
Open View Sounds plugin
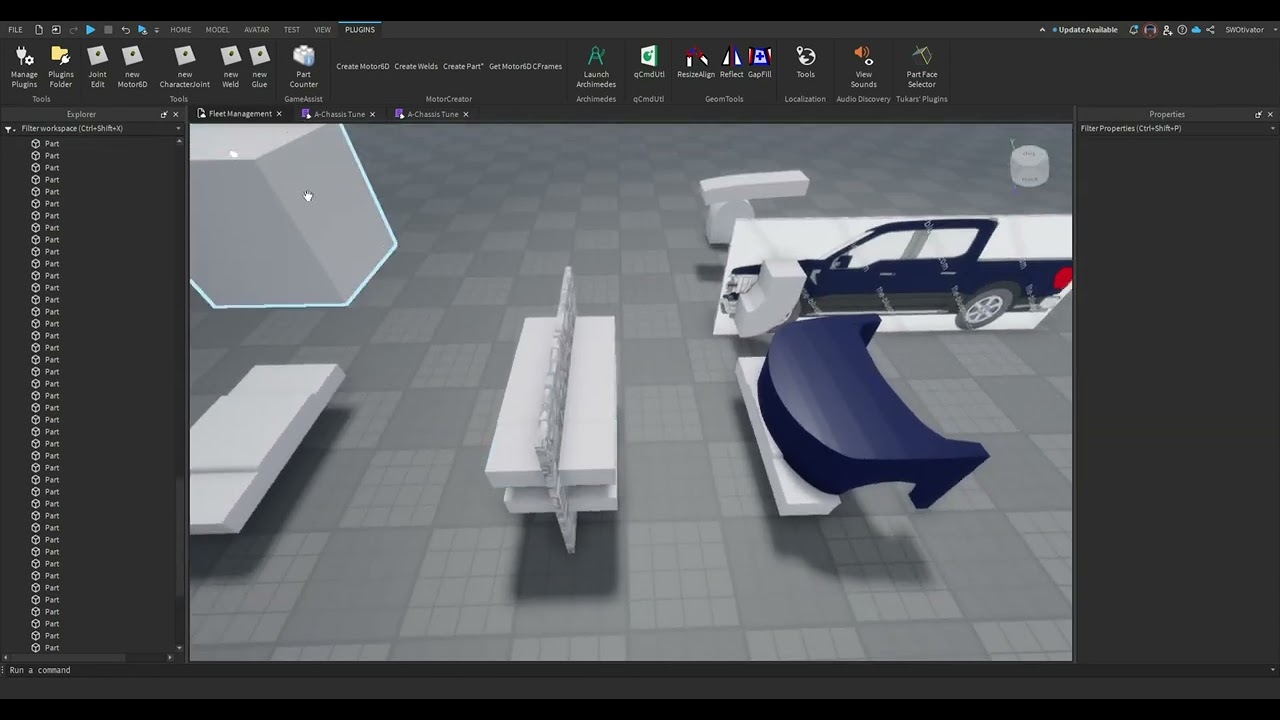point(863,66)
